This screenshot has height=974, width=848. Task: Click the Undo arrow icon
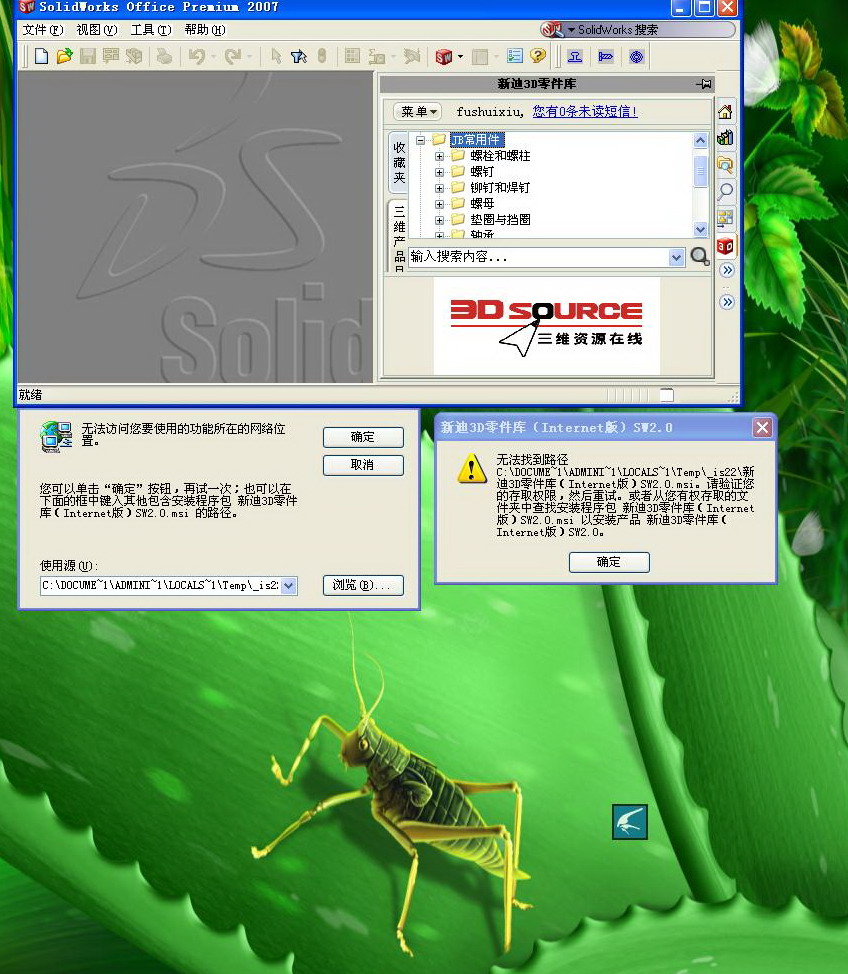[x=197, y=57]
